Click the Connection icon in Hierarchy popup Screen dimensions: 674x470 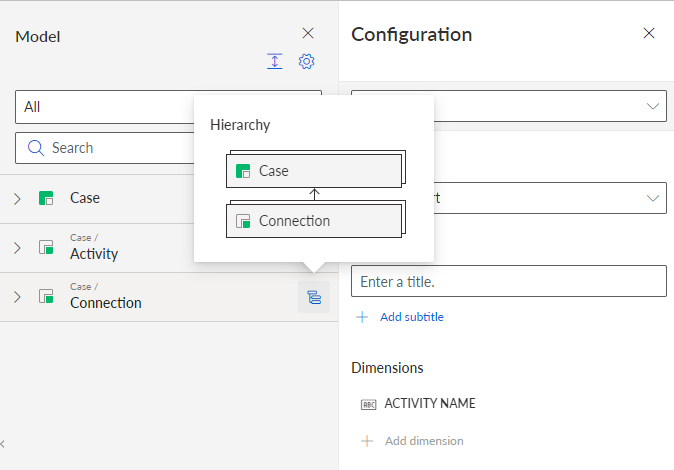[243, 221]
